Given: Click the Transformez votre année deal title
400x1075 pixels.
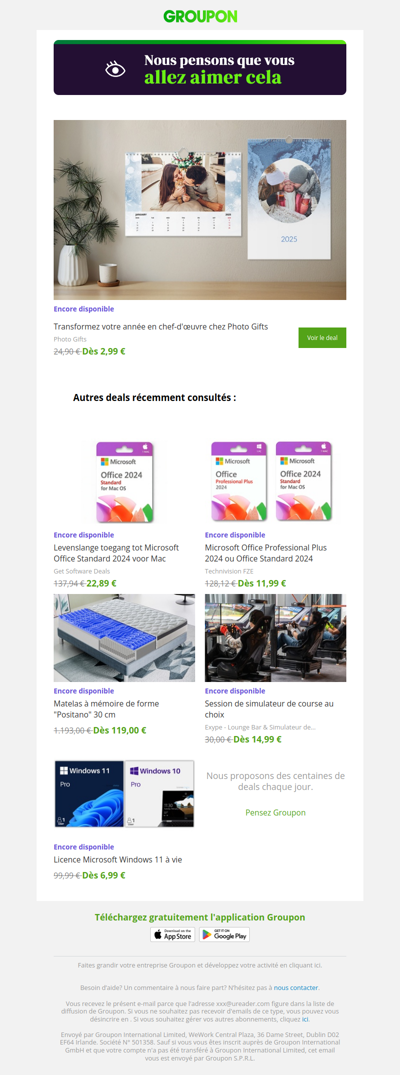Looking at the screenshot, I should (161, 327).
